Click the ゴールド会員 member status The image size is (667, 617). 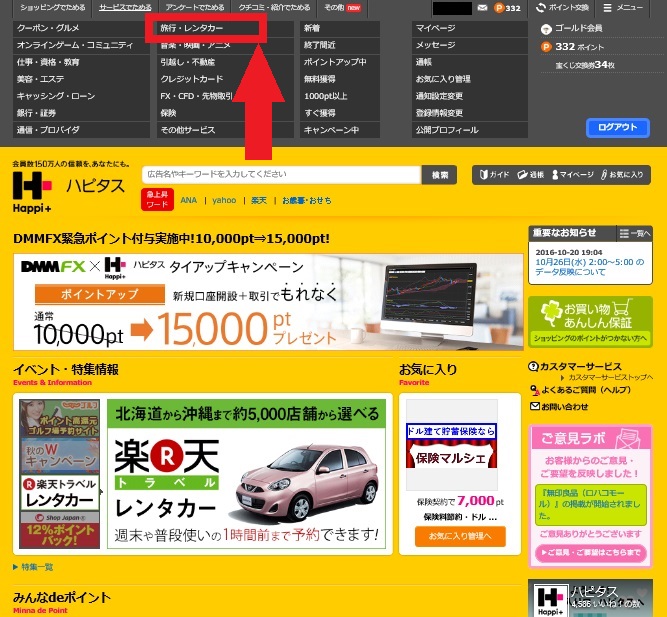tap(571, 29)
